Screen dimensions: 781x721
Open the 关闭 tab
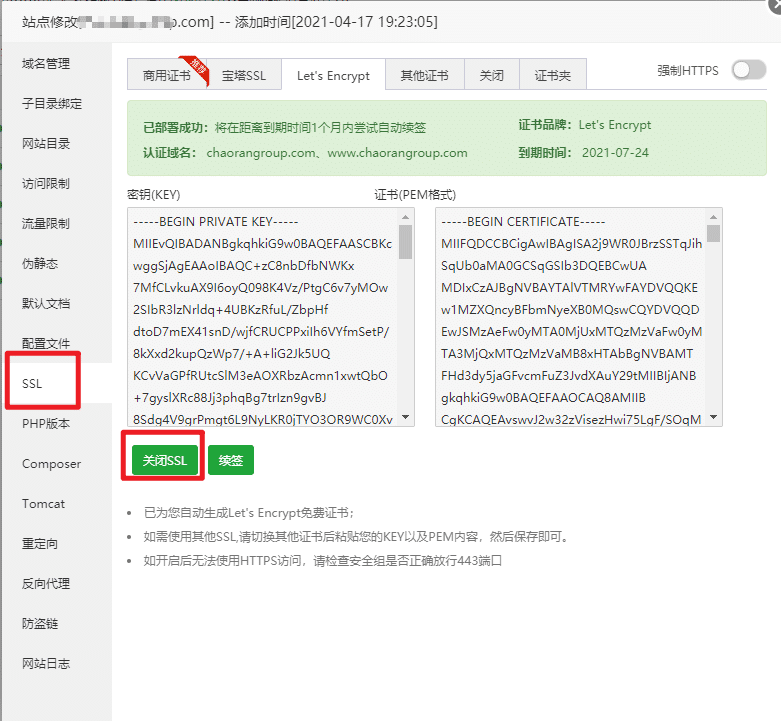(x=492, y=75)
